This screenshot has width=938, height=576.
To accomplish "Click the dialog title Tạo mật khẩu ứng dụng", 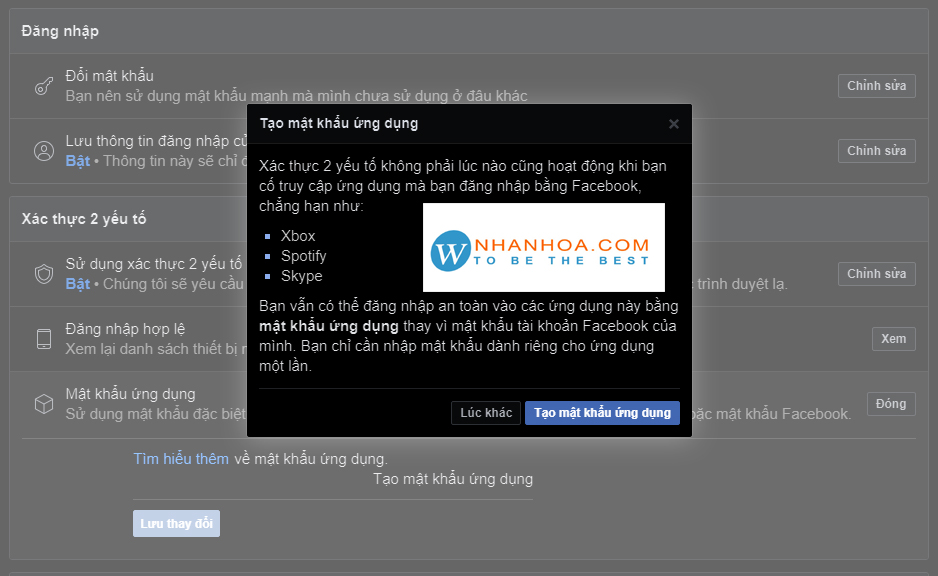I will click(x=339, y=123).
